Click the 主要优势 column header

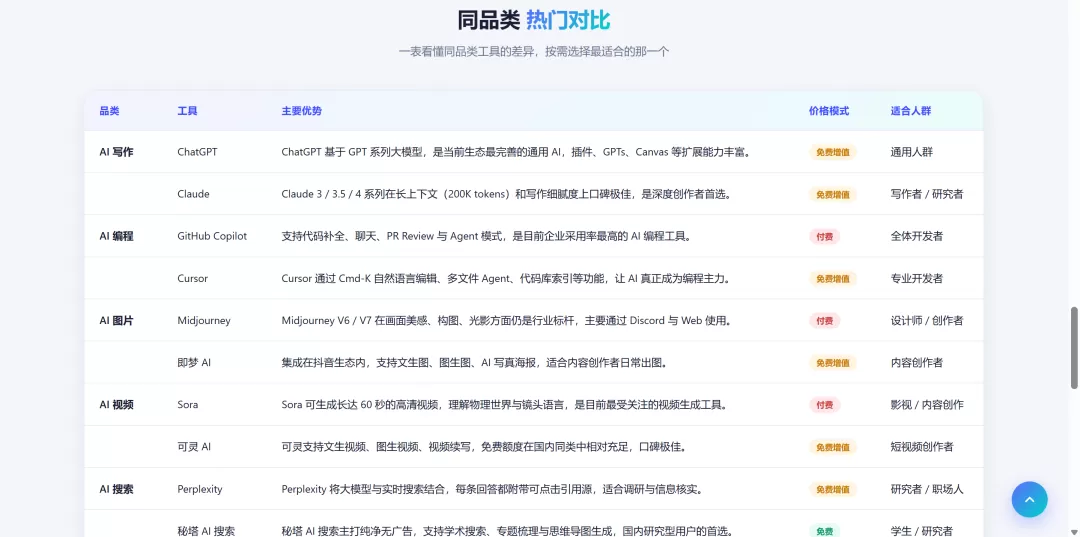coord(302,111)
